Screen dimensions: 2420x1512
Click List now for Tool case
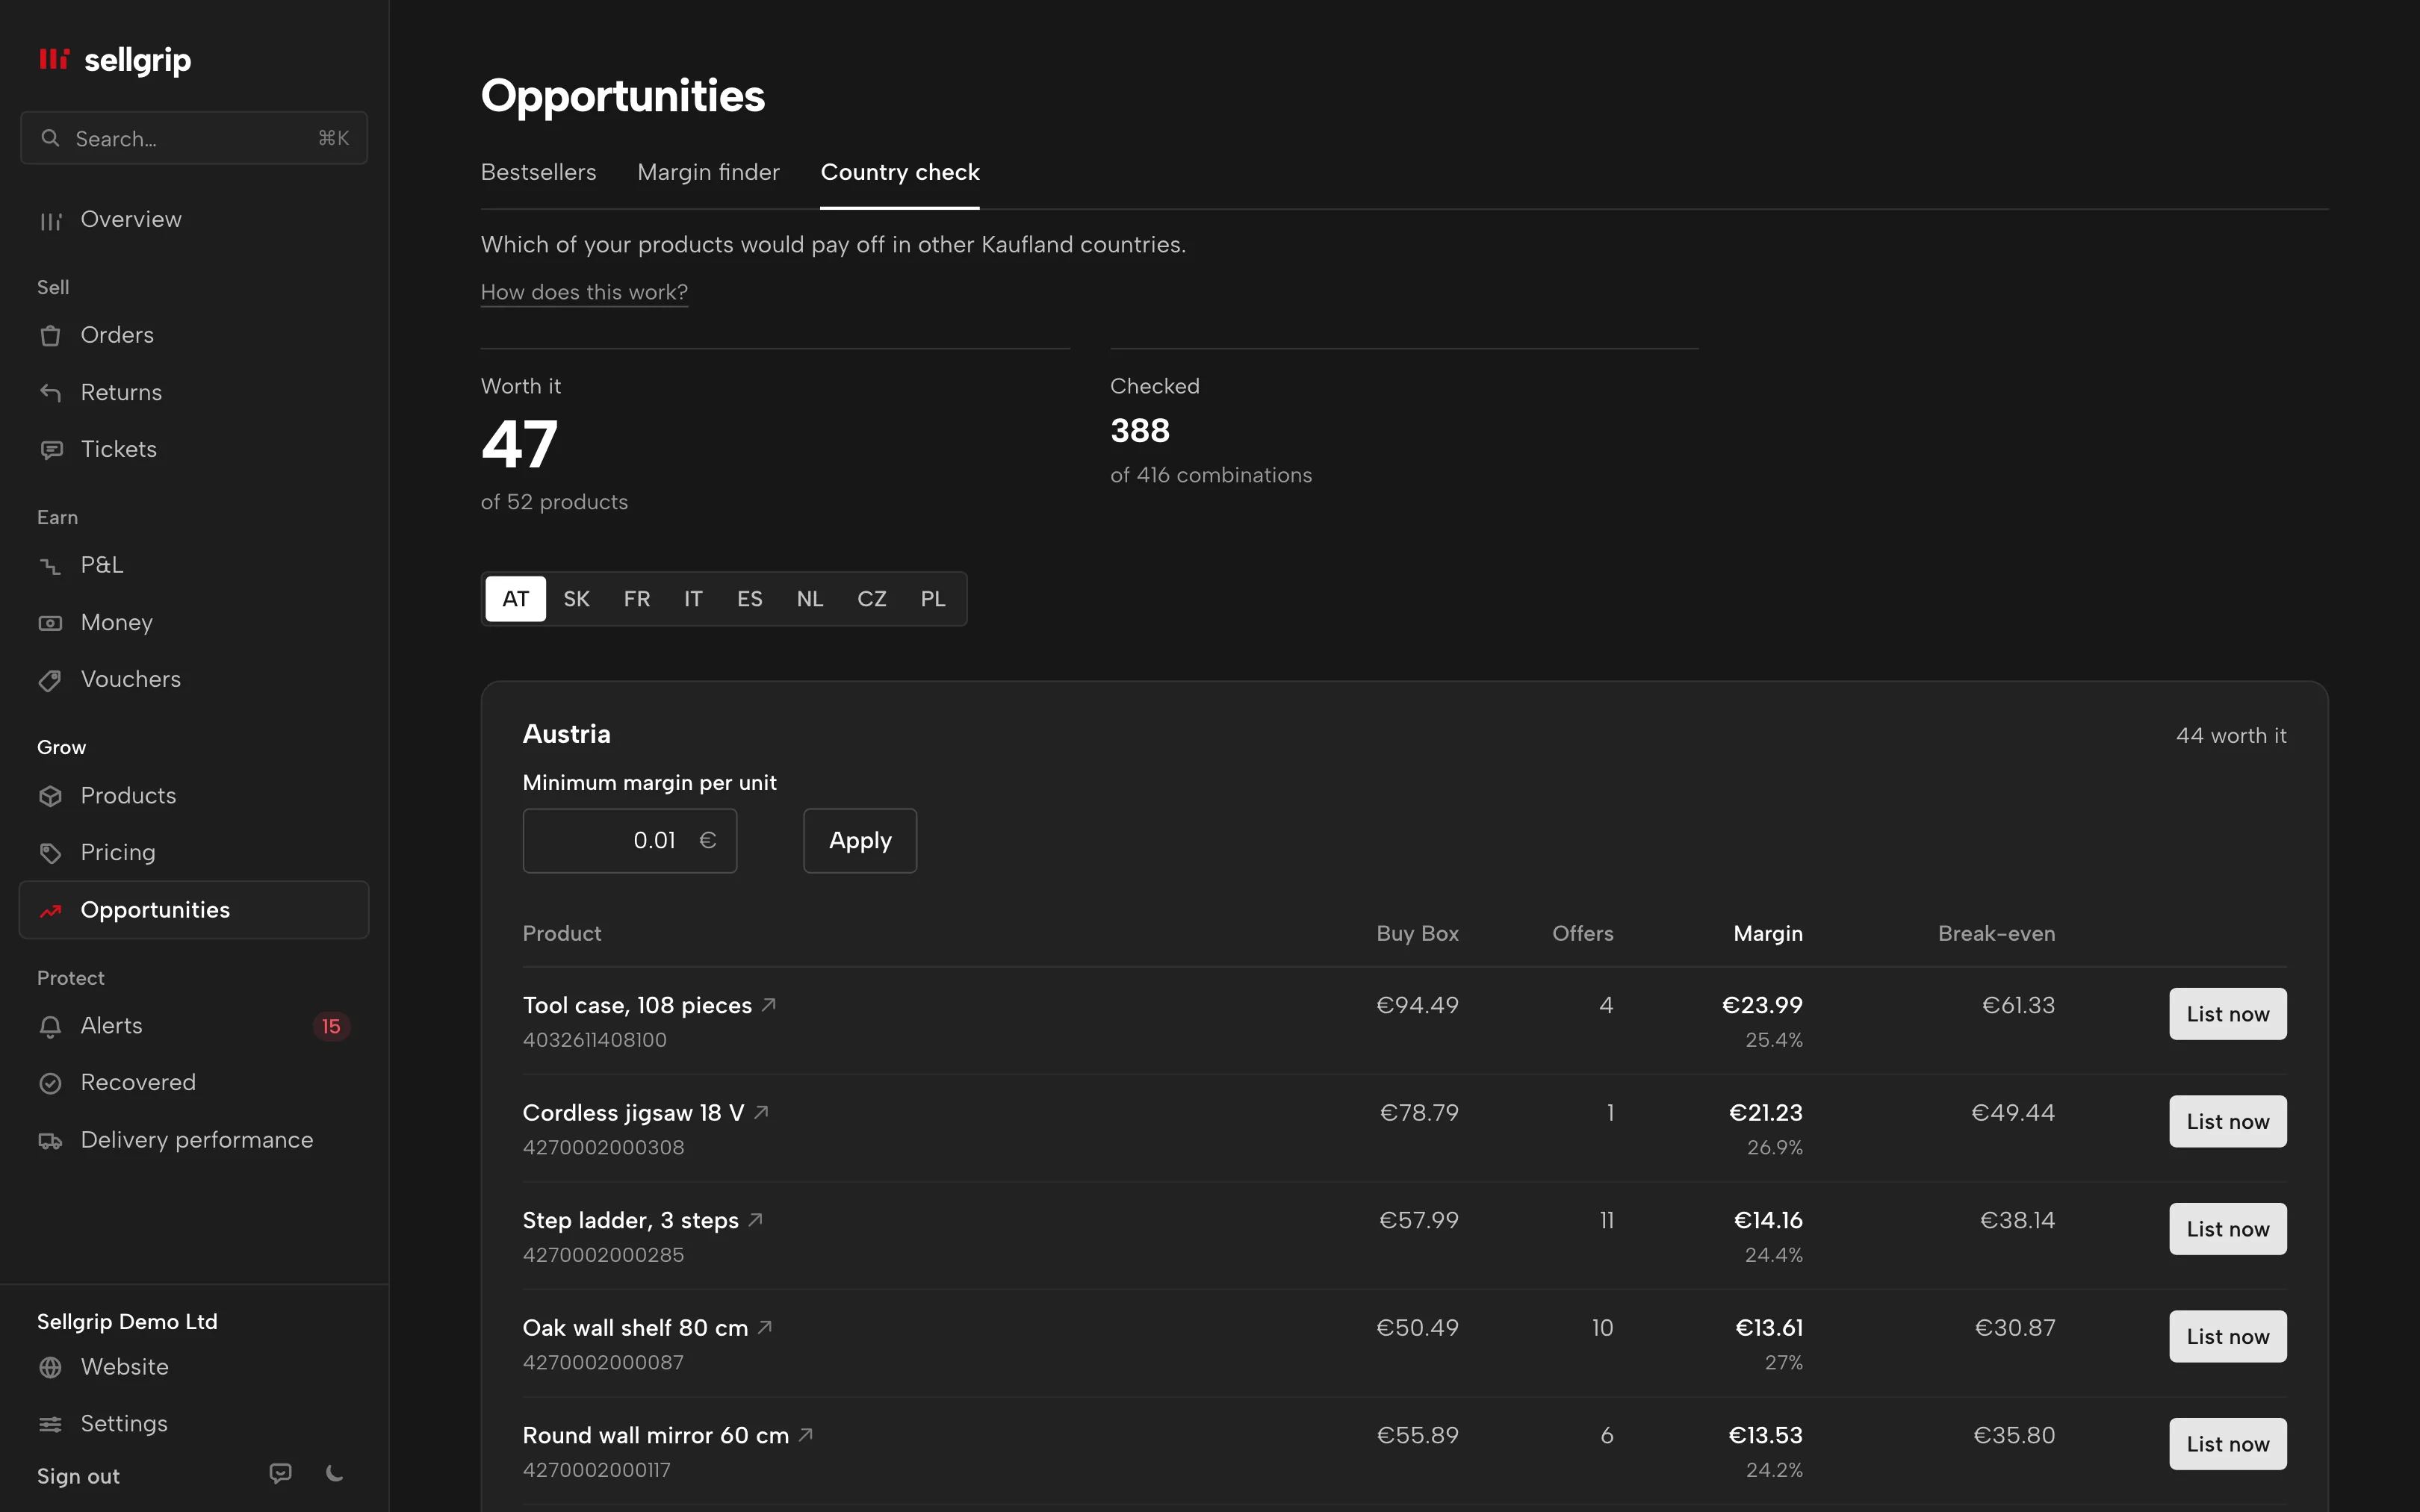[x=2227, y=1014]
